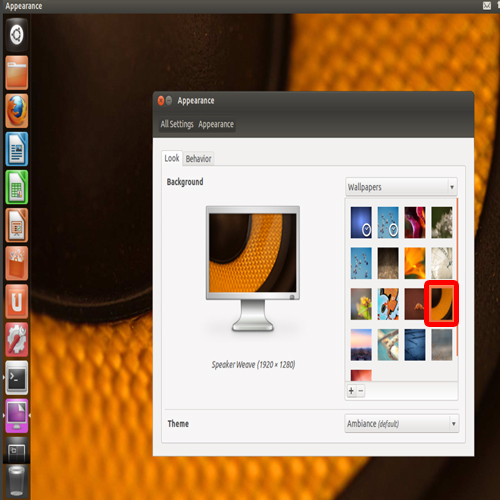Open LibreOffice Impress presentation icon

(16, 225)
